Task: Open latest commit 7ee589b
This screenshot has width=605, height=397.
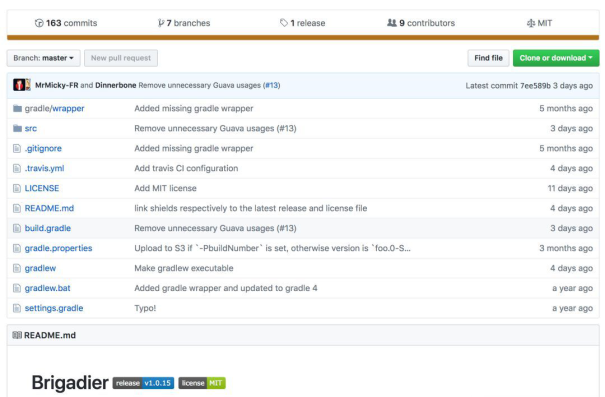Action: (x=535, y=86)
